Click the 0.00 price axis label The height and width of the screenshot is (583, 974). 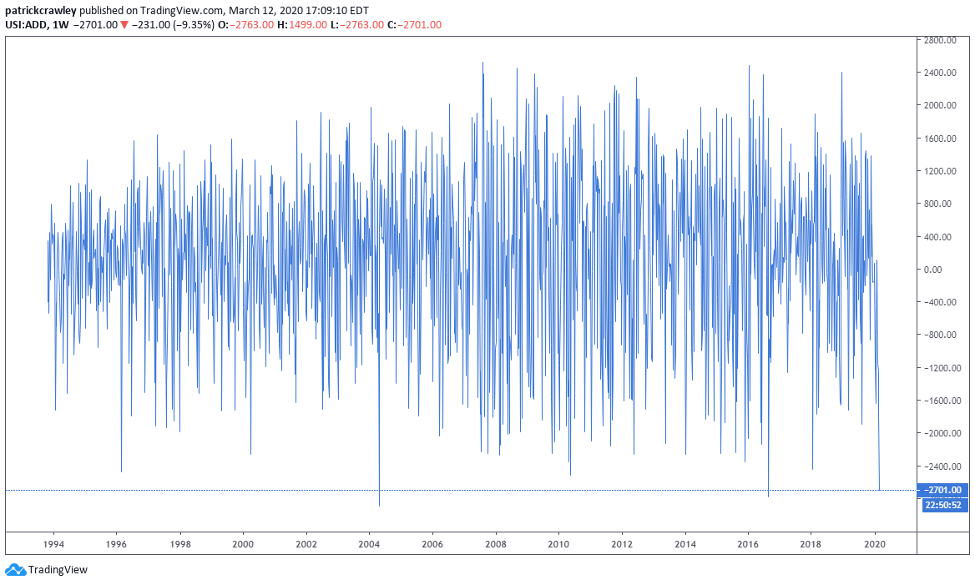pyautogui.click(x=933, y=269)
